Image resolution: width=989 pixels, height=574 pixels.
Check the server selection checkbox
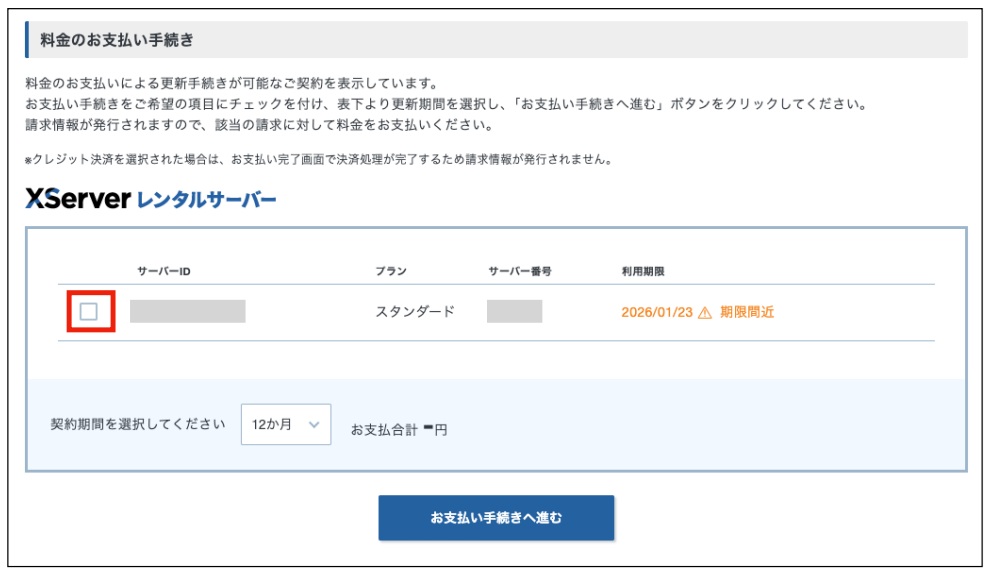89,312
